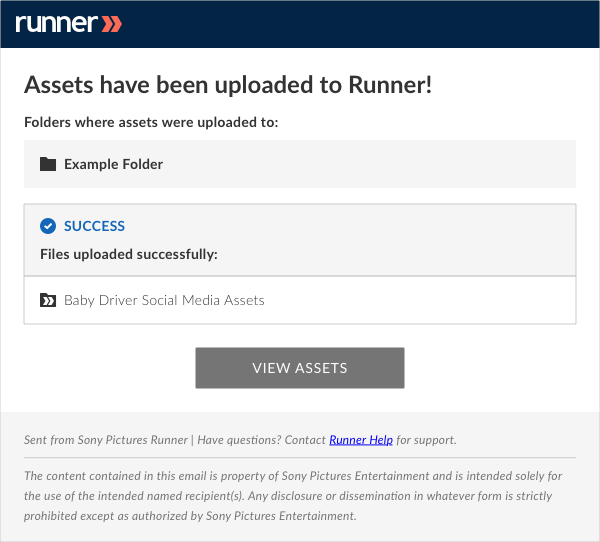
Task: Click the Sony Pictures Entertainment disclaimer paragraph
Action: click(293, 496)
